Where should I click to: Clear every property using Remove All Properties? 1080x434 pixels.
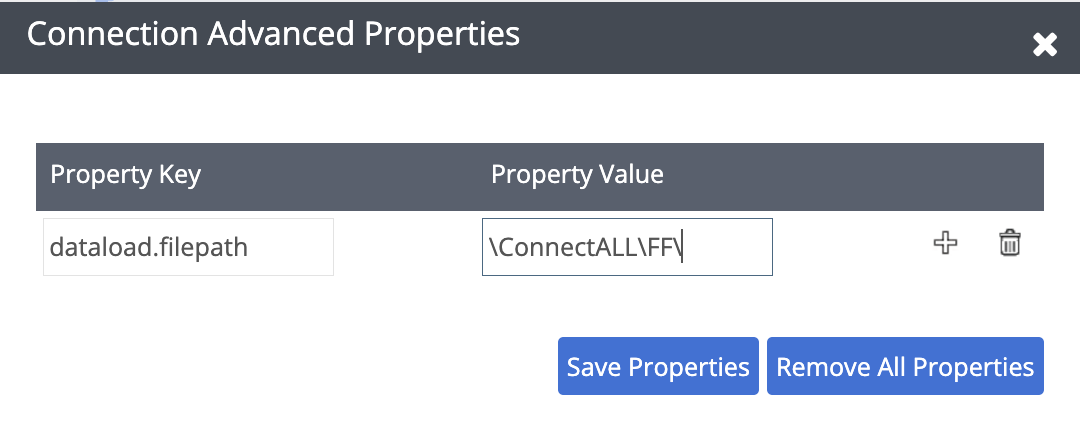tap(905, 366)
